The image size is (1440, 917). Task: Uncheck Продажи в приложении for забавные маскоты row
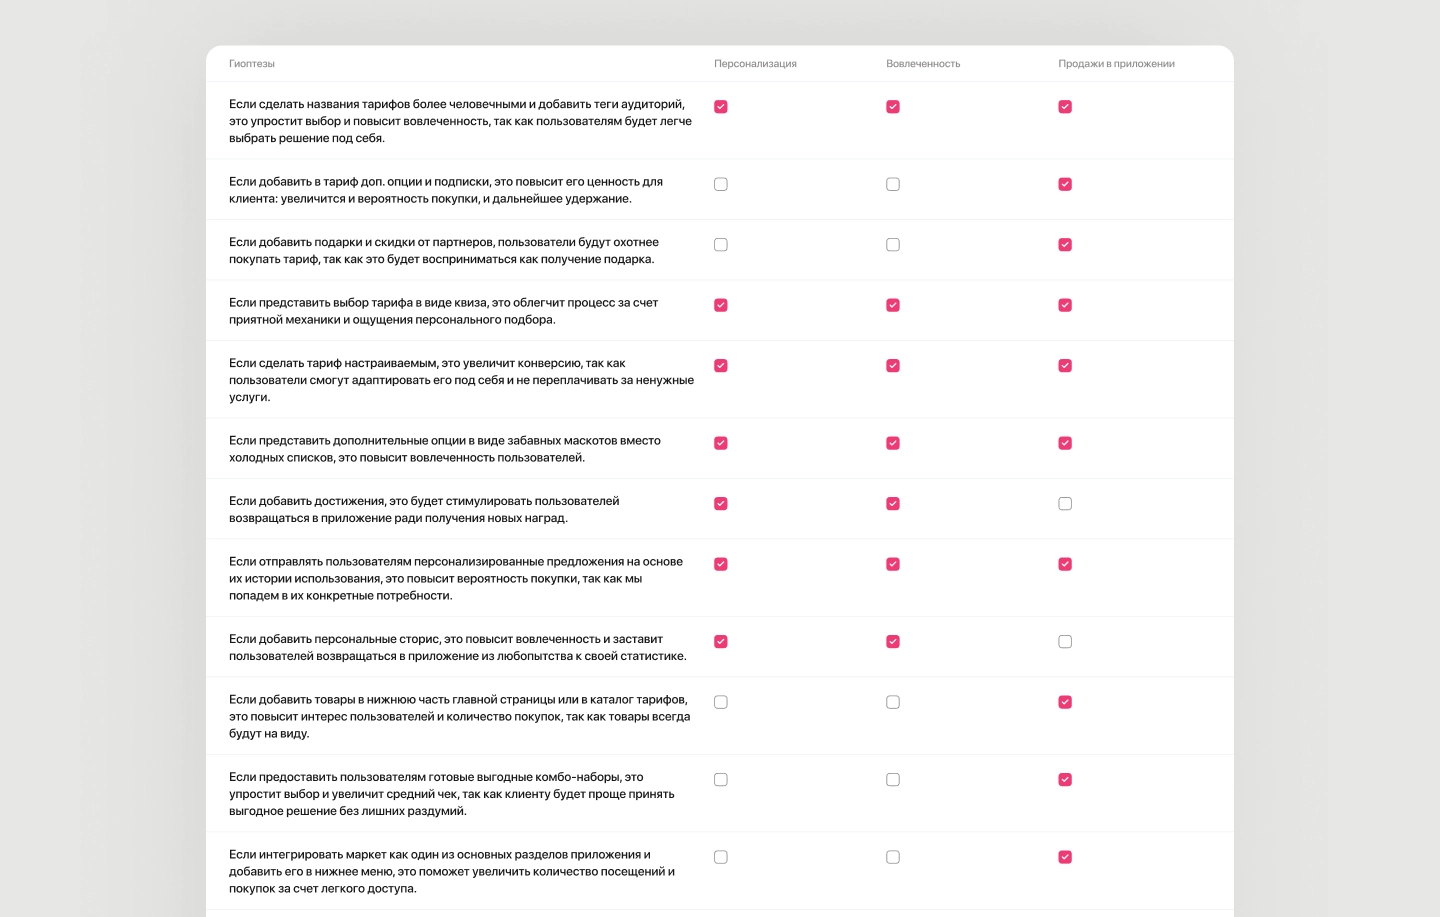pos(1065,443)
